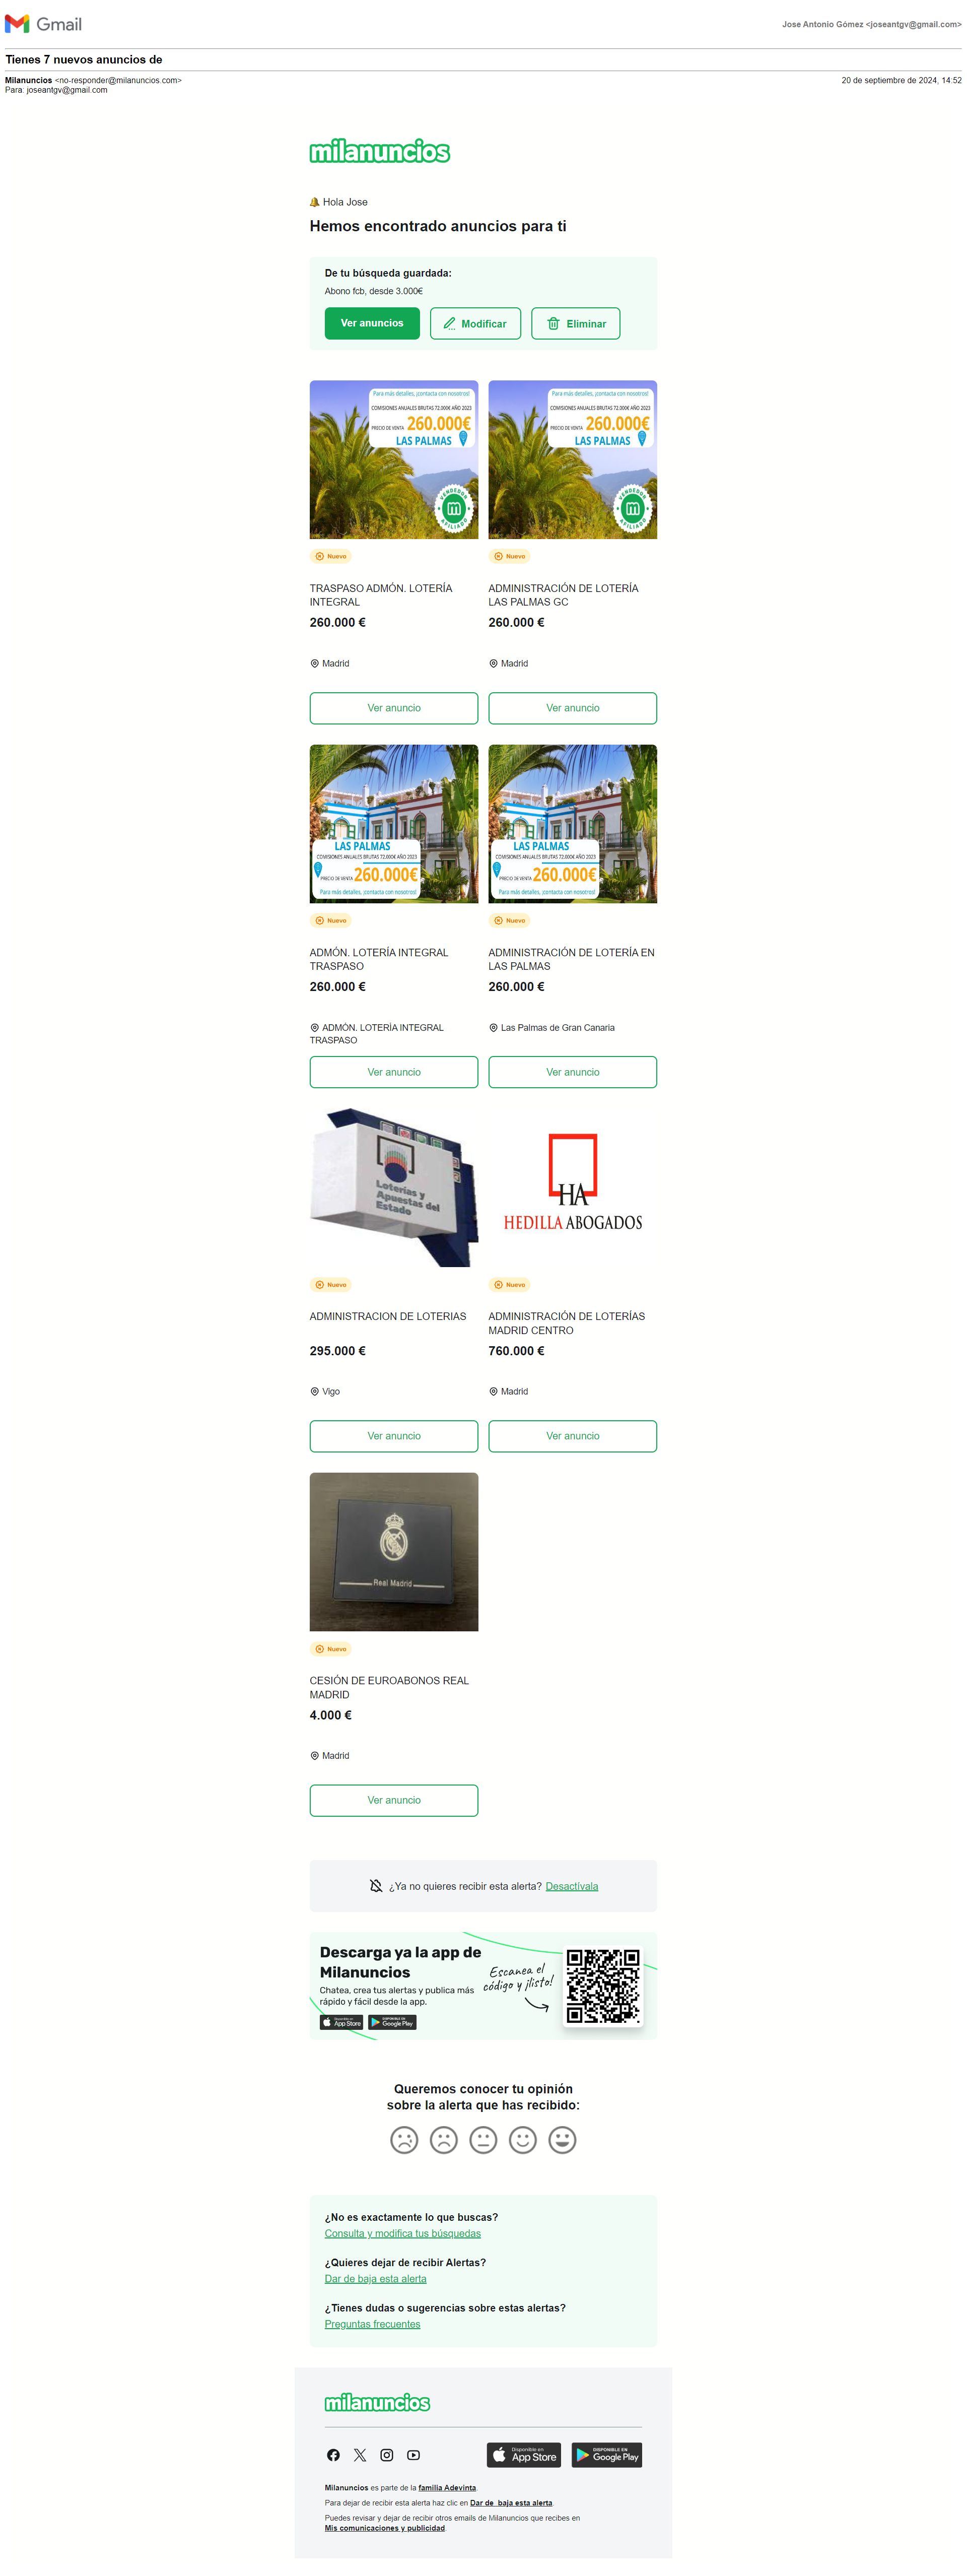Click the Ver anuncios green button
The image size is (967, 2576).
click(372, 323)
